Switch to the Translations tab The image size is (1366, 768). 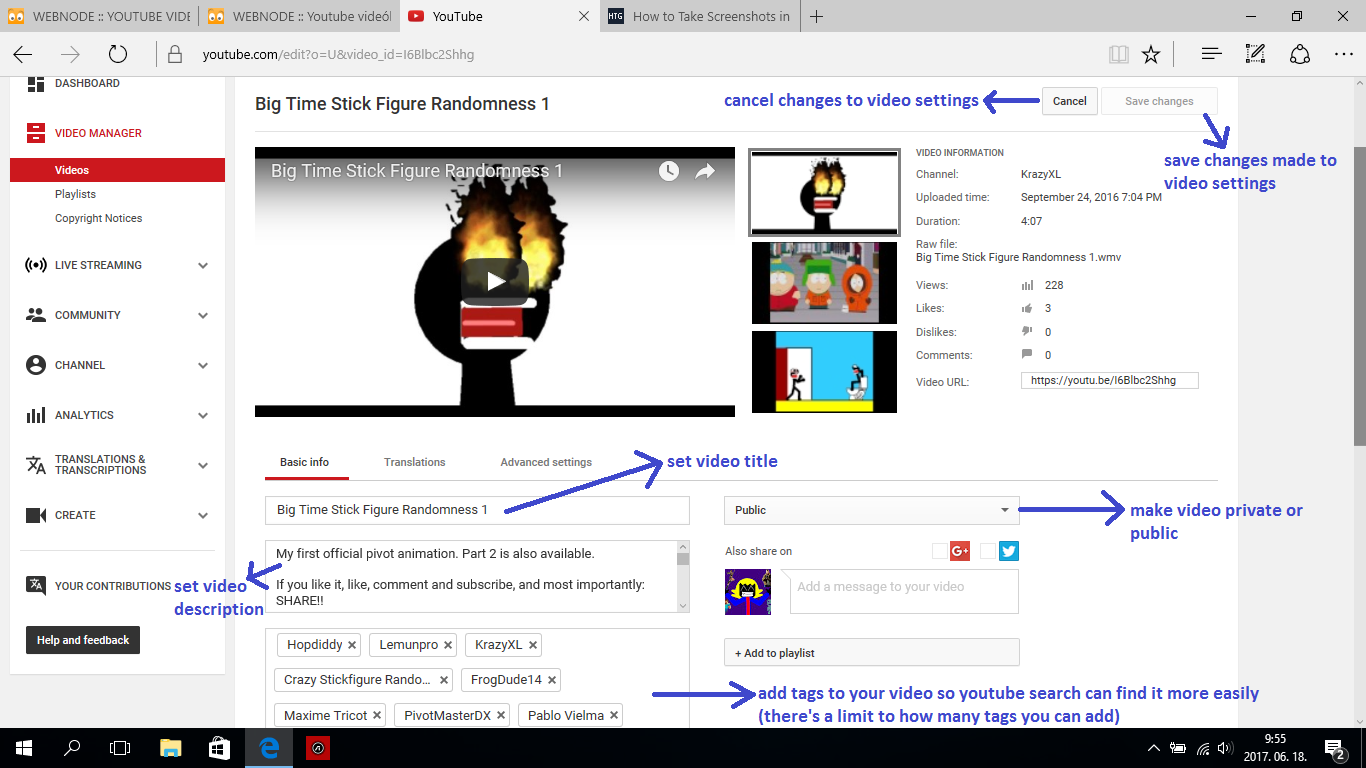[414, 462]
